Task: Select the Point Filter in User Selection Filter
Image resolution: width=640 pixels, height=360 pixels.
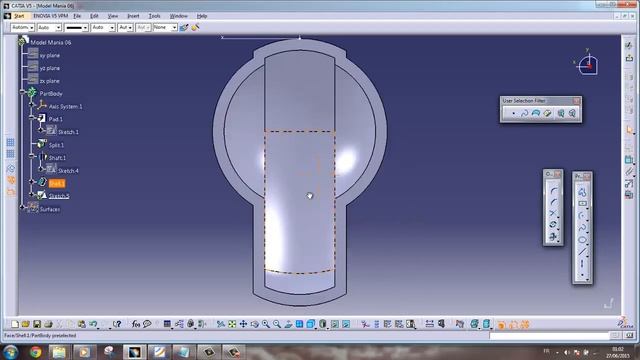Action: pyautogui.click(x=513, y=113)
